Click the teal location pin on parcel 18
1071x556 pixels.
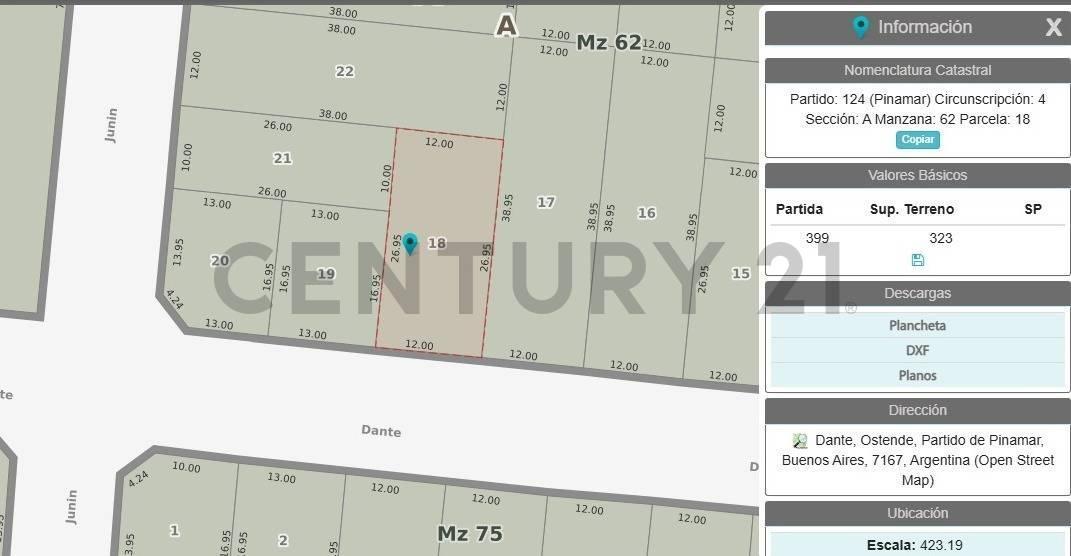tap(410, 244)
